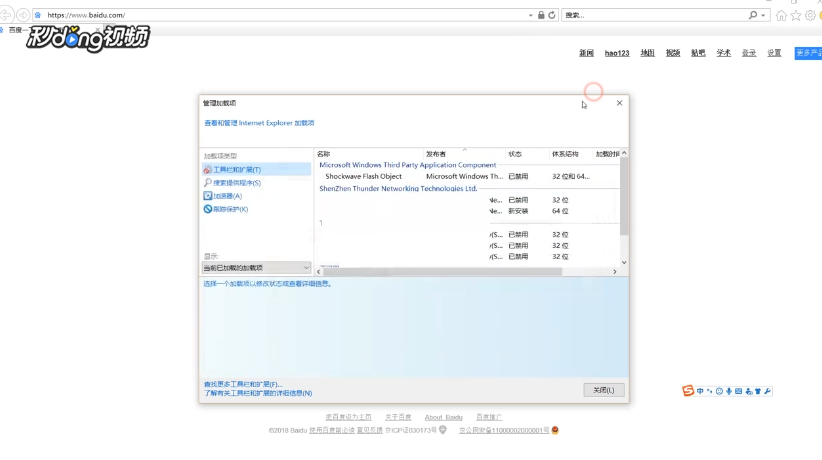Open the Baidu 新闻 link

click(x=586, y=53)
